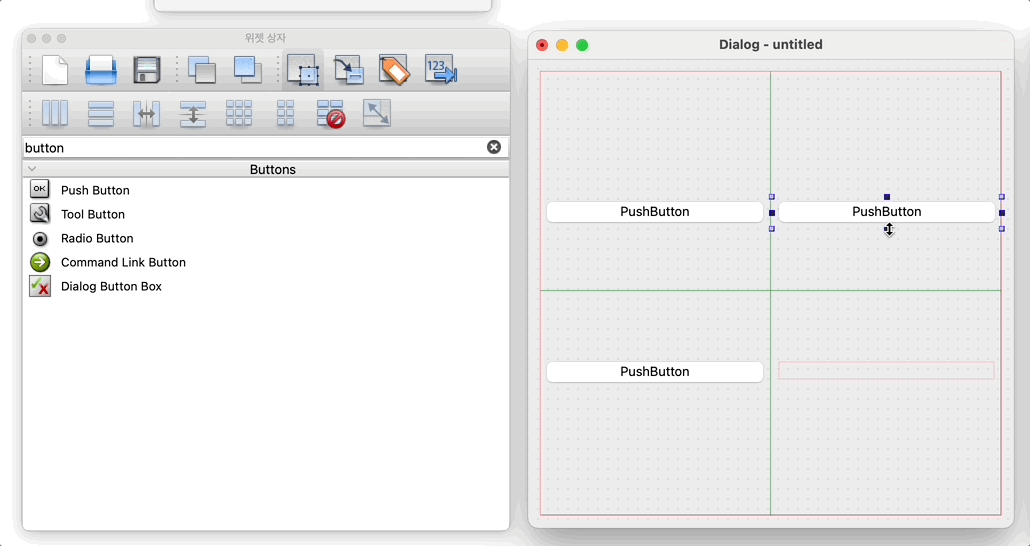This screenshot has width=1030, height=546.
Task: Click the Buttons category header label
Action: [x=273, y=170]
